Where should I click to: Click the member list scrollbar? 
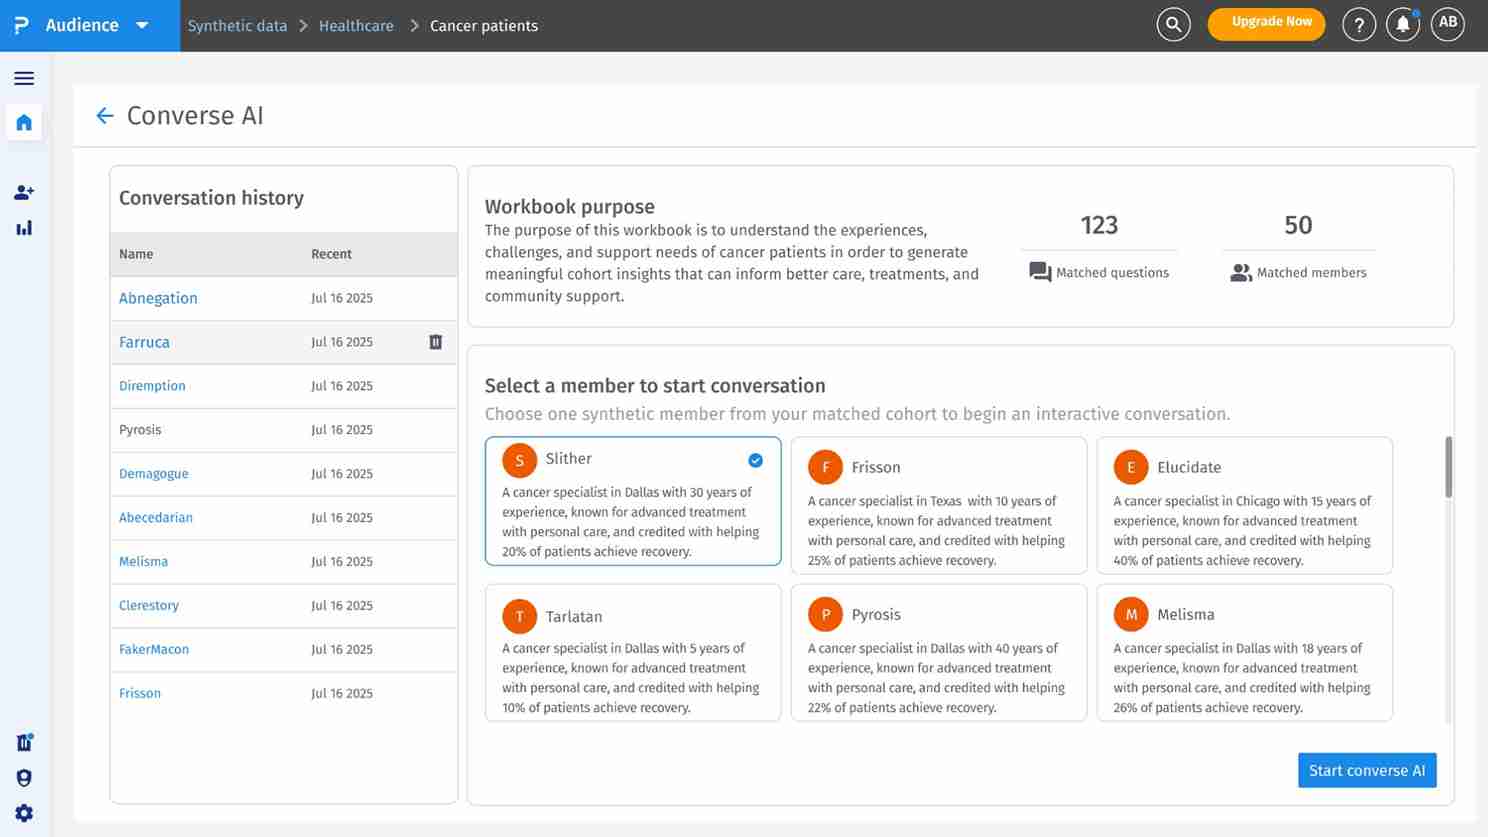(1448, 467)
